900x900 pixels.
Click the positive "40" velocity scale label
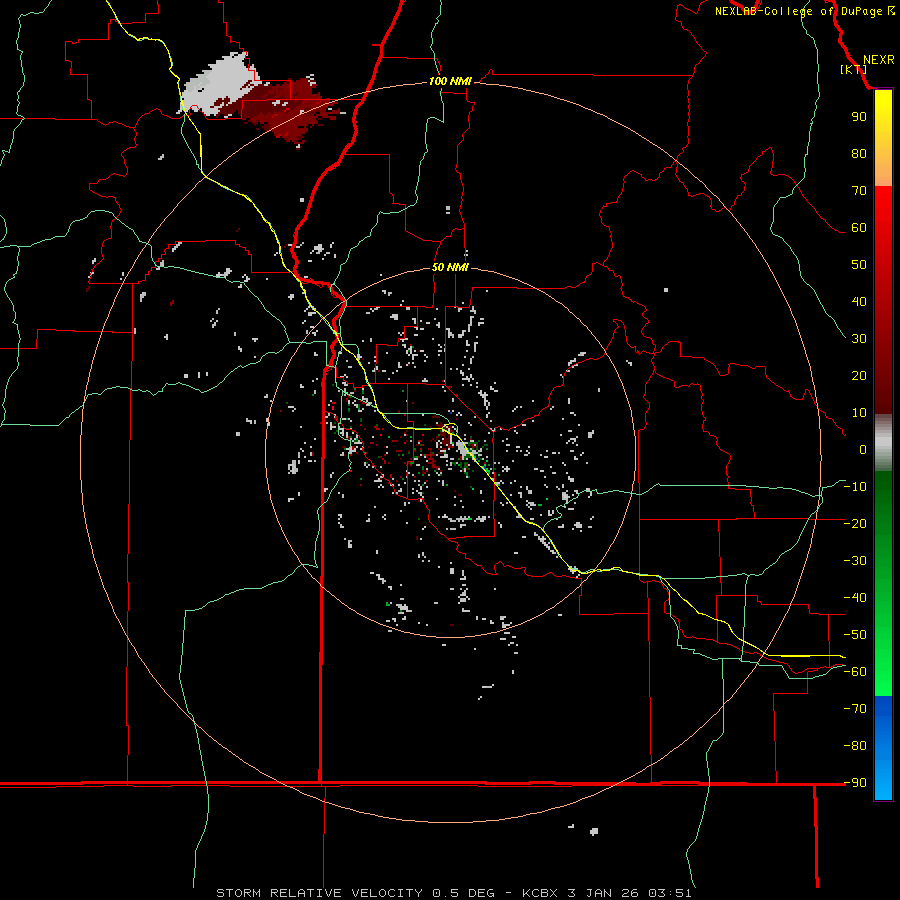pyautogui.click(x=859, y=301)
